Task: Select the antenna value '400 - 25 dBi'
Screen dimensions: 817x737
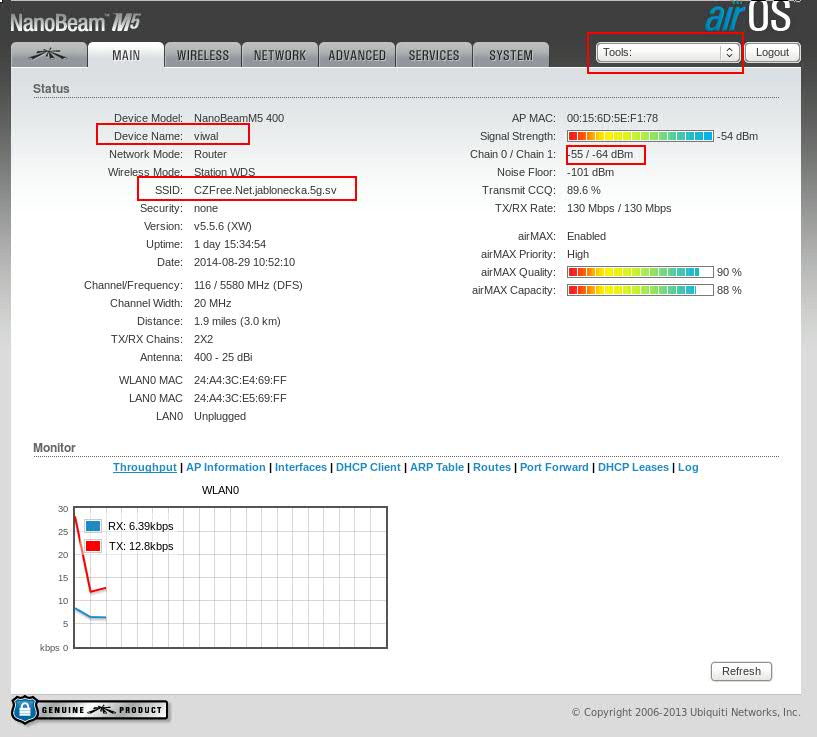Action: (223, 357)
